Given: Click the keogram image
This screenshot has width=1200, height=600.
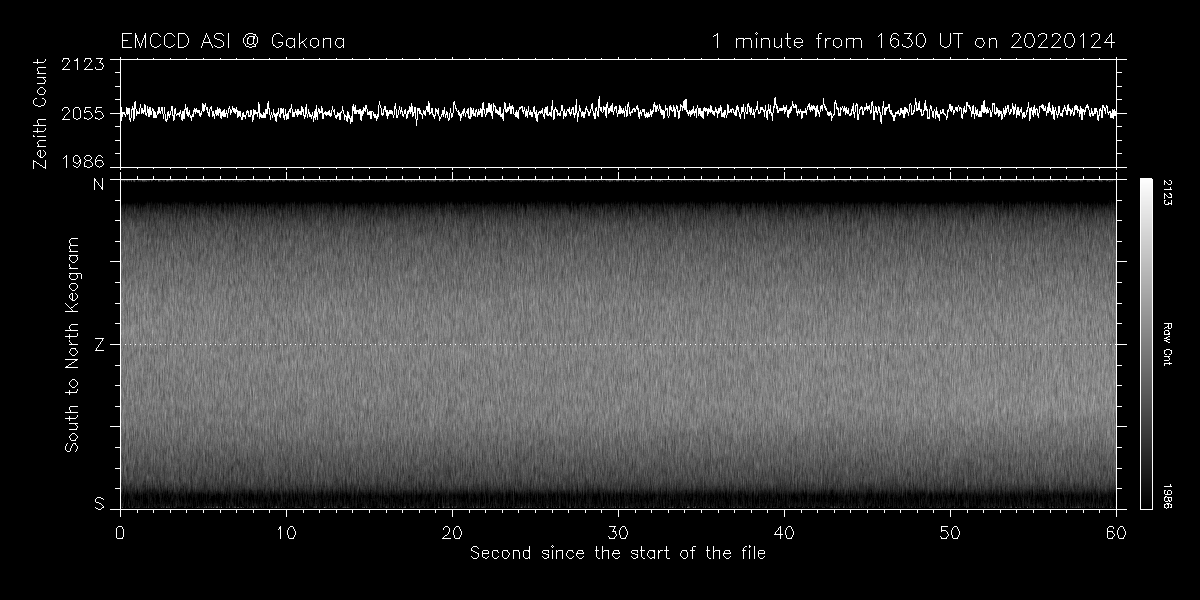Looking at the screenshot, I should (618, 344).
